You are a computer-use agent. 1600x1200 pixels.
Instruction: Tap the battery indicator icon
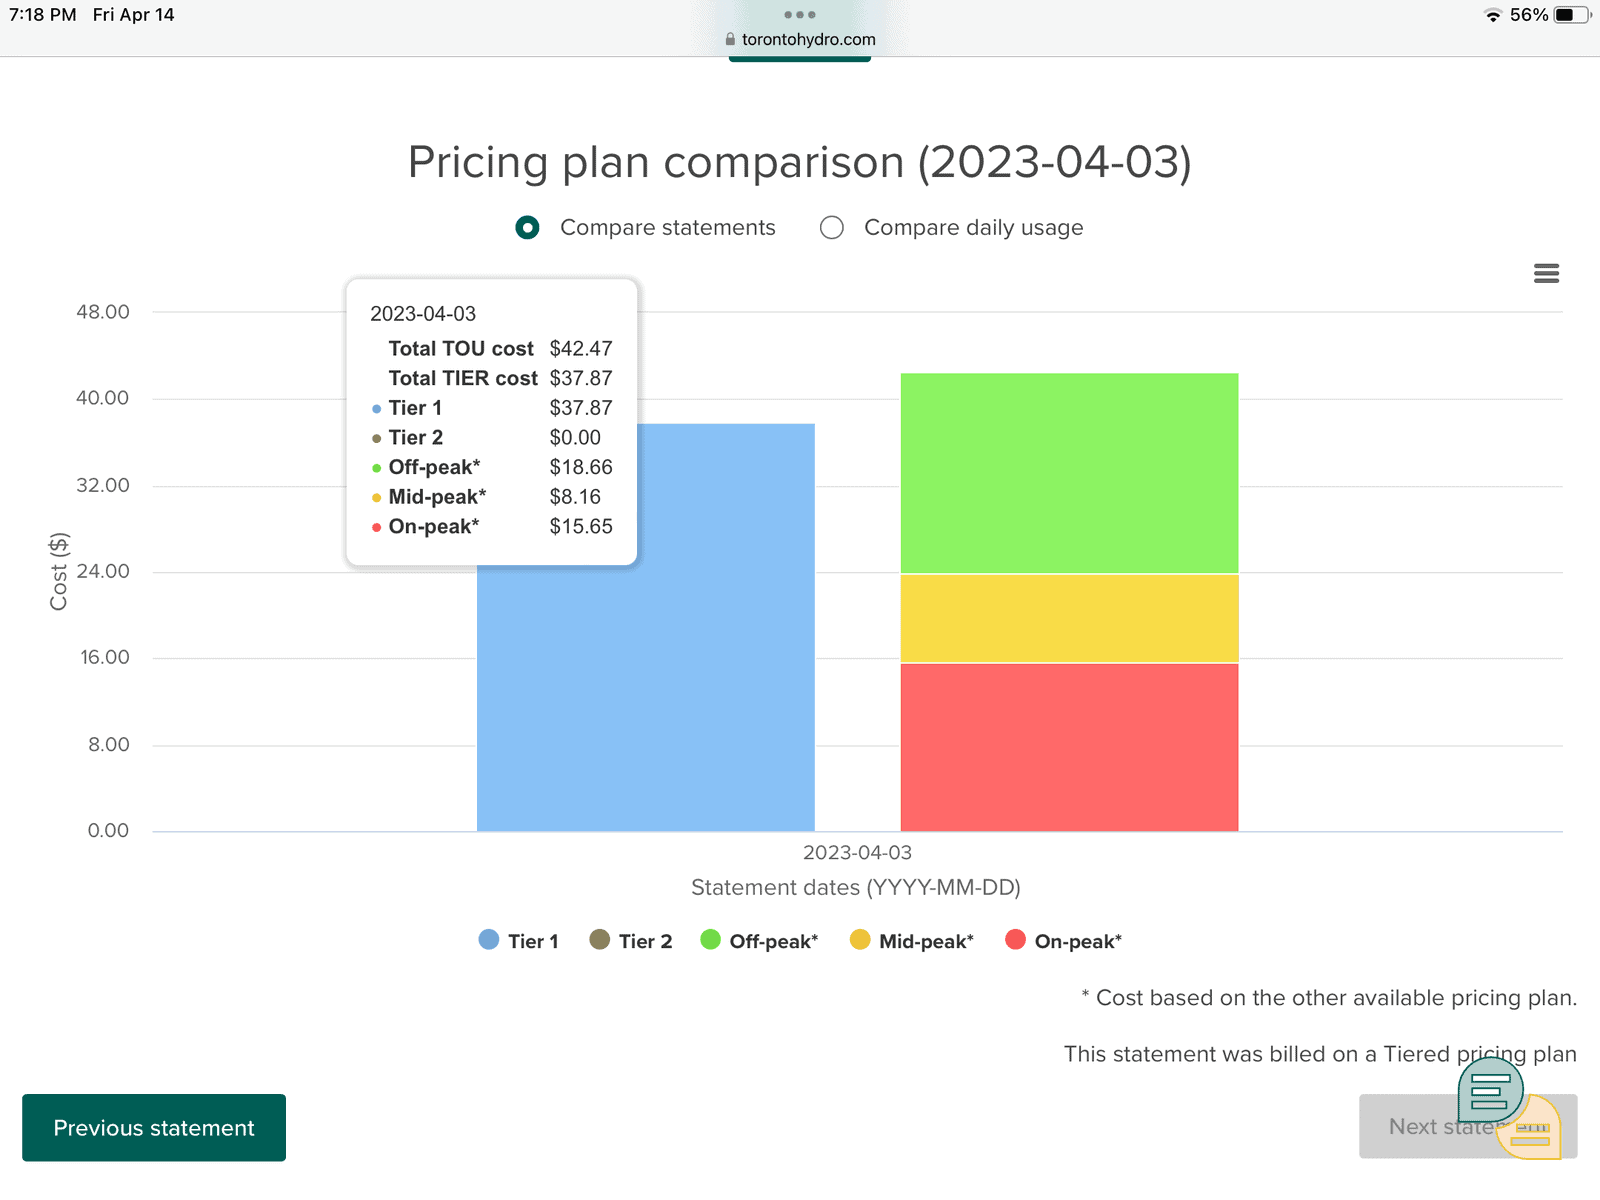[x=1570, y=15]
